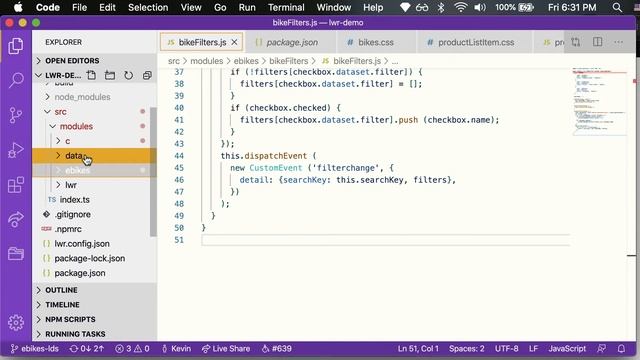
Task: Open Source Control view in activity bar
Action: (16, 115)
